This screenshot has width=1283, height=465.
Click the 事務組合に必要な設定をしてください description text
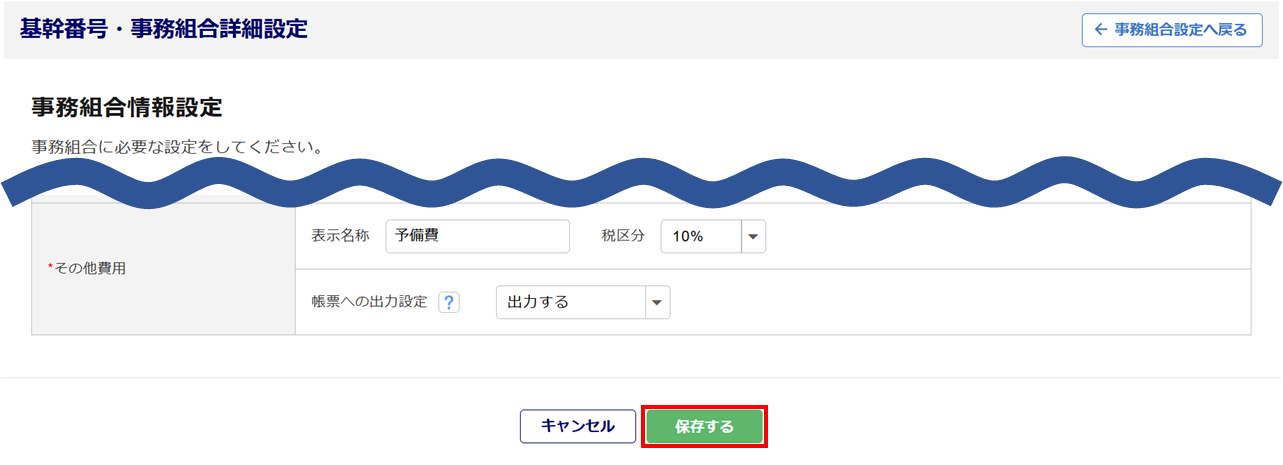(176, 147)
